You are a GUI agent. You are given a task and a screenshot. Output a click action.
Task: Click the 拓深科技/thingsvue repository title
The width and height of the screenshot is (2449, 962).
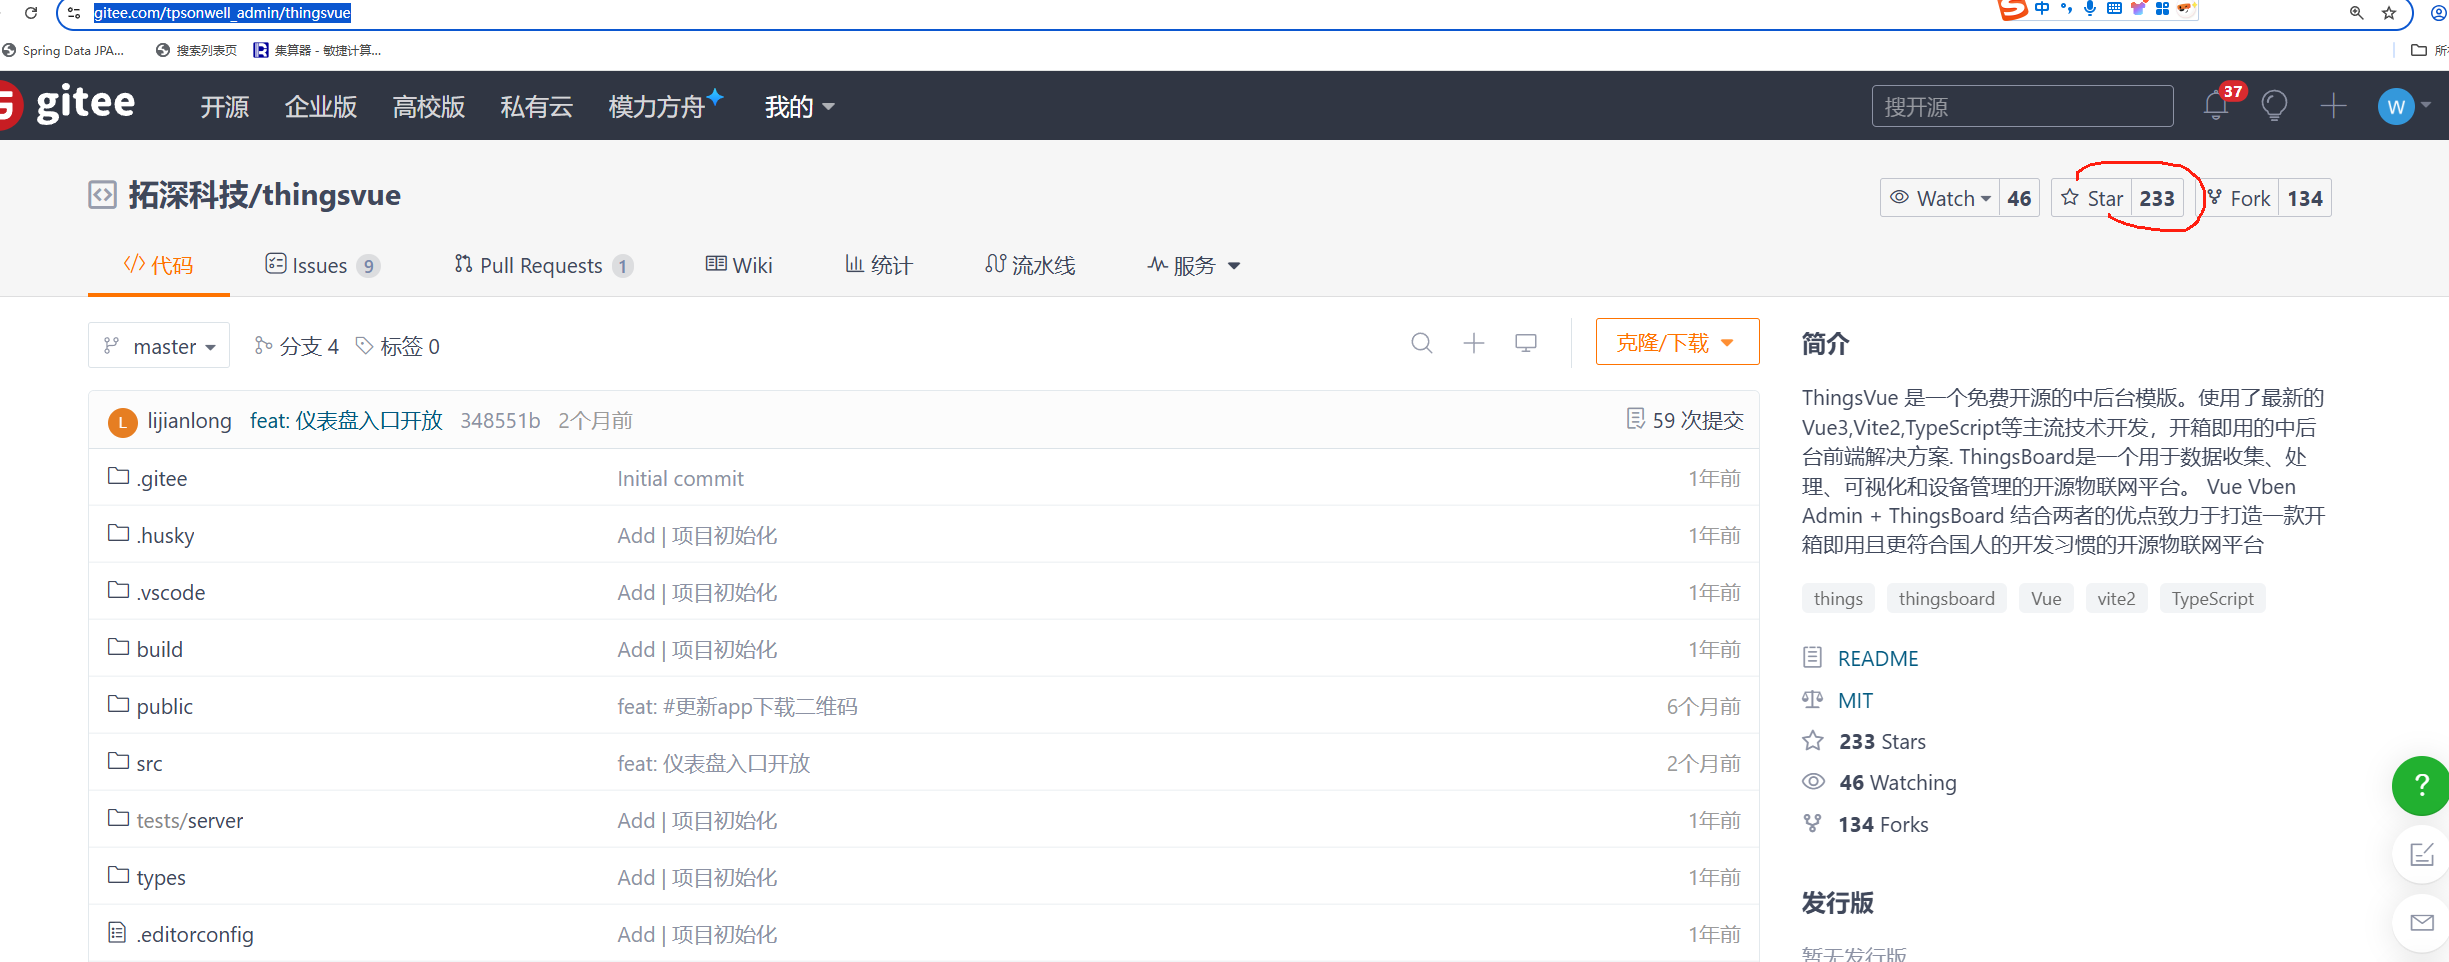264,194
